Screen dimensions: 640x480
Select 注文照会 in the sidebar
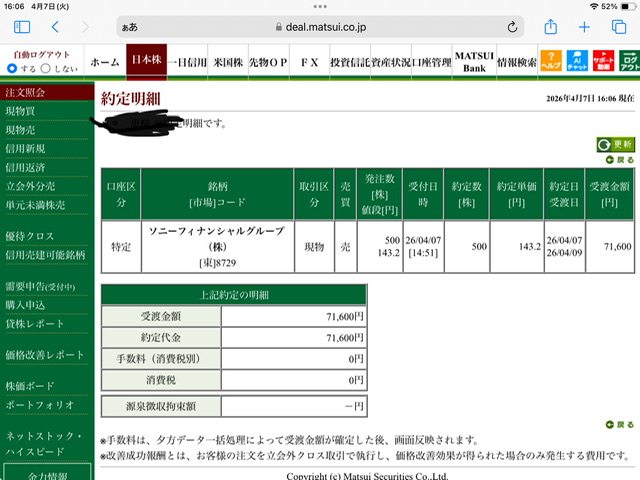pyautogui.click(x=47, y=92)
